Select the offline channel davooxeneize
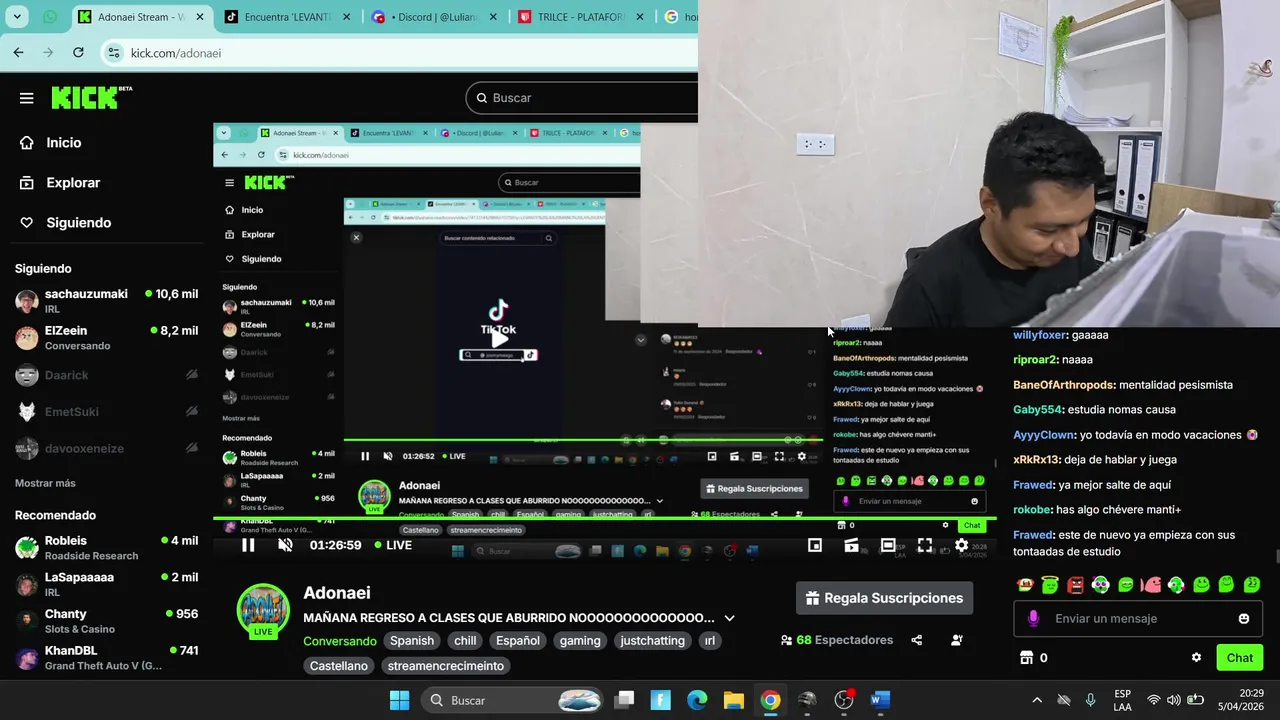Image resolution: width=1280 pixels, height=720 pixels. 106,449
